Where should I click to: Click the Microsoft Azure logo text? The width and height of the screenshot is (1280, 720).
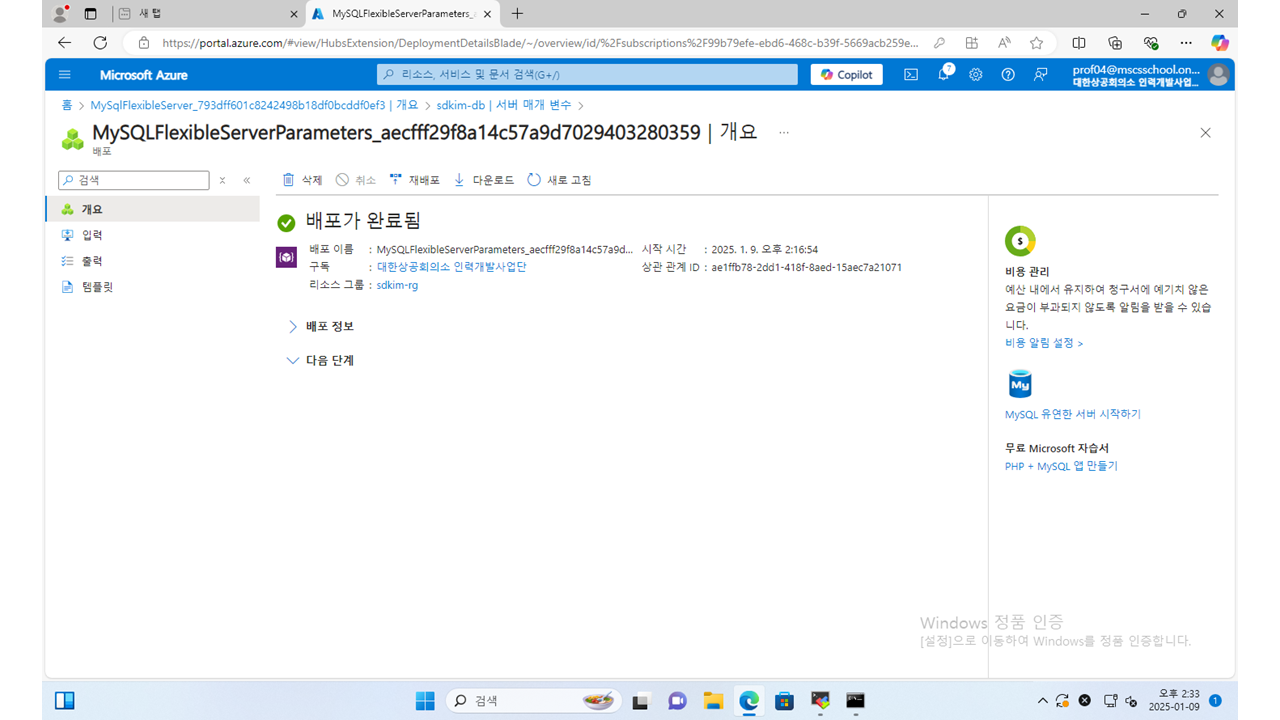coord(144,75)
